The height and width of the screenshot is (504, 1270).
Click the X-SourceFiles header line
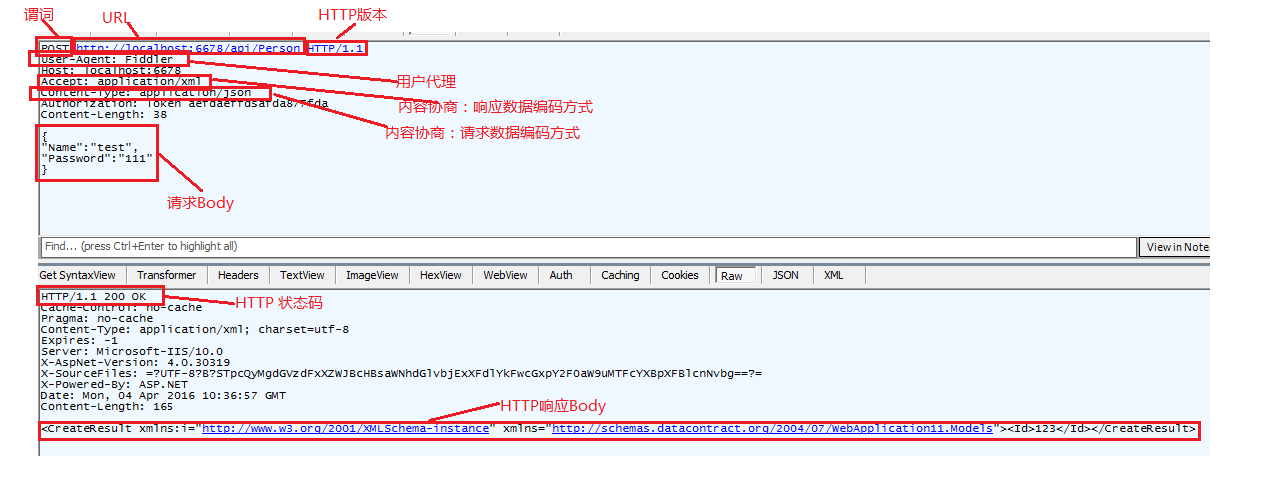[401, 373]
